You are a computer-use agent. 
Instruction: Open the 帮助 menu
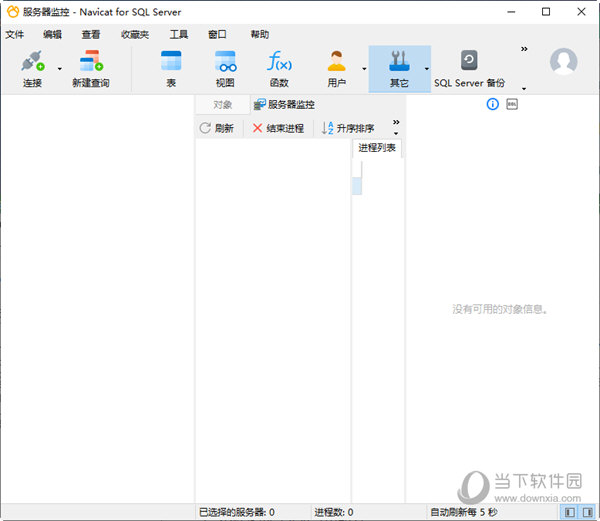coord(260,34)
